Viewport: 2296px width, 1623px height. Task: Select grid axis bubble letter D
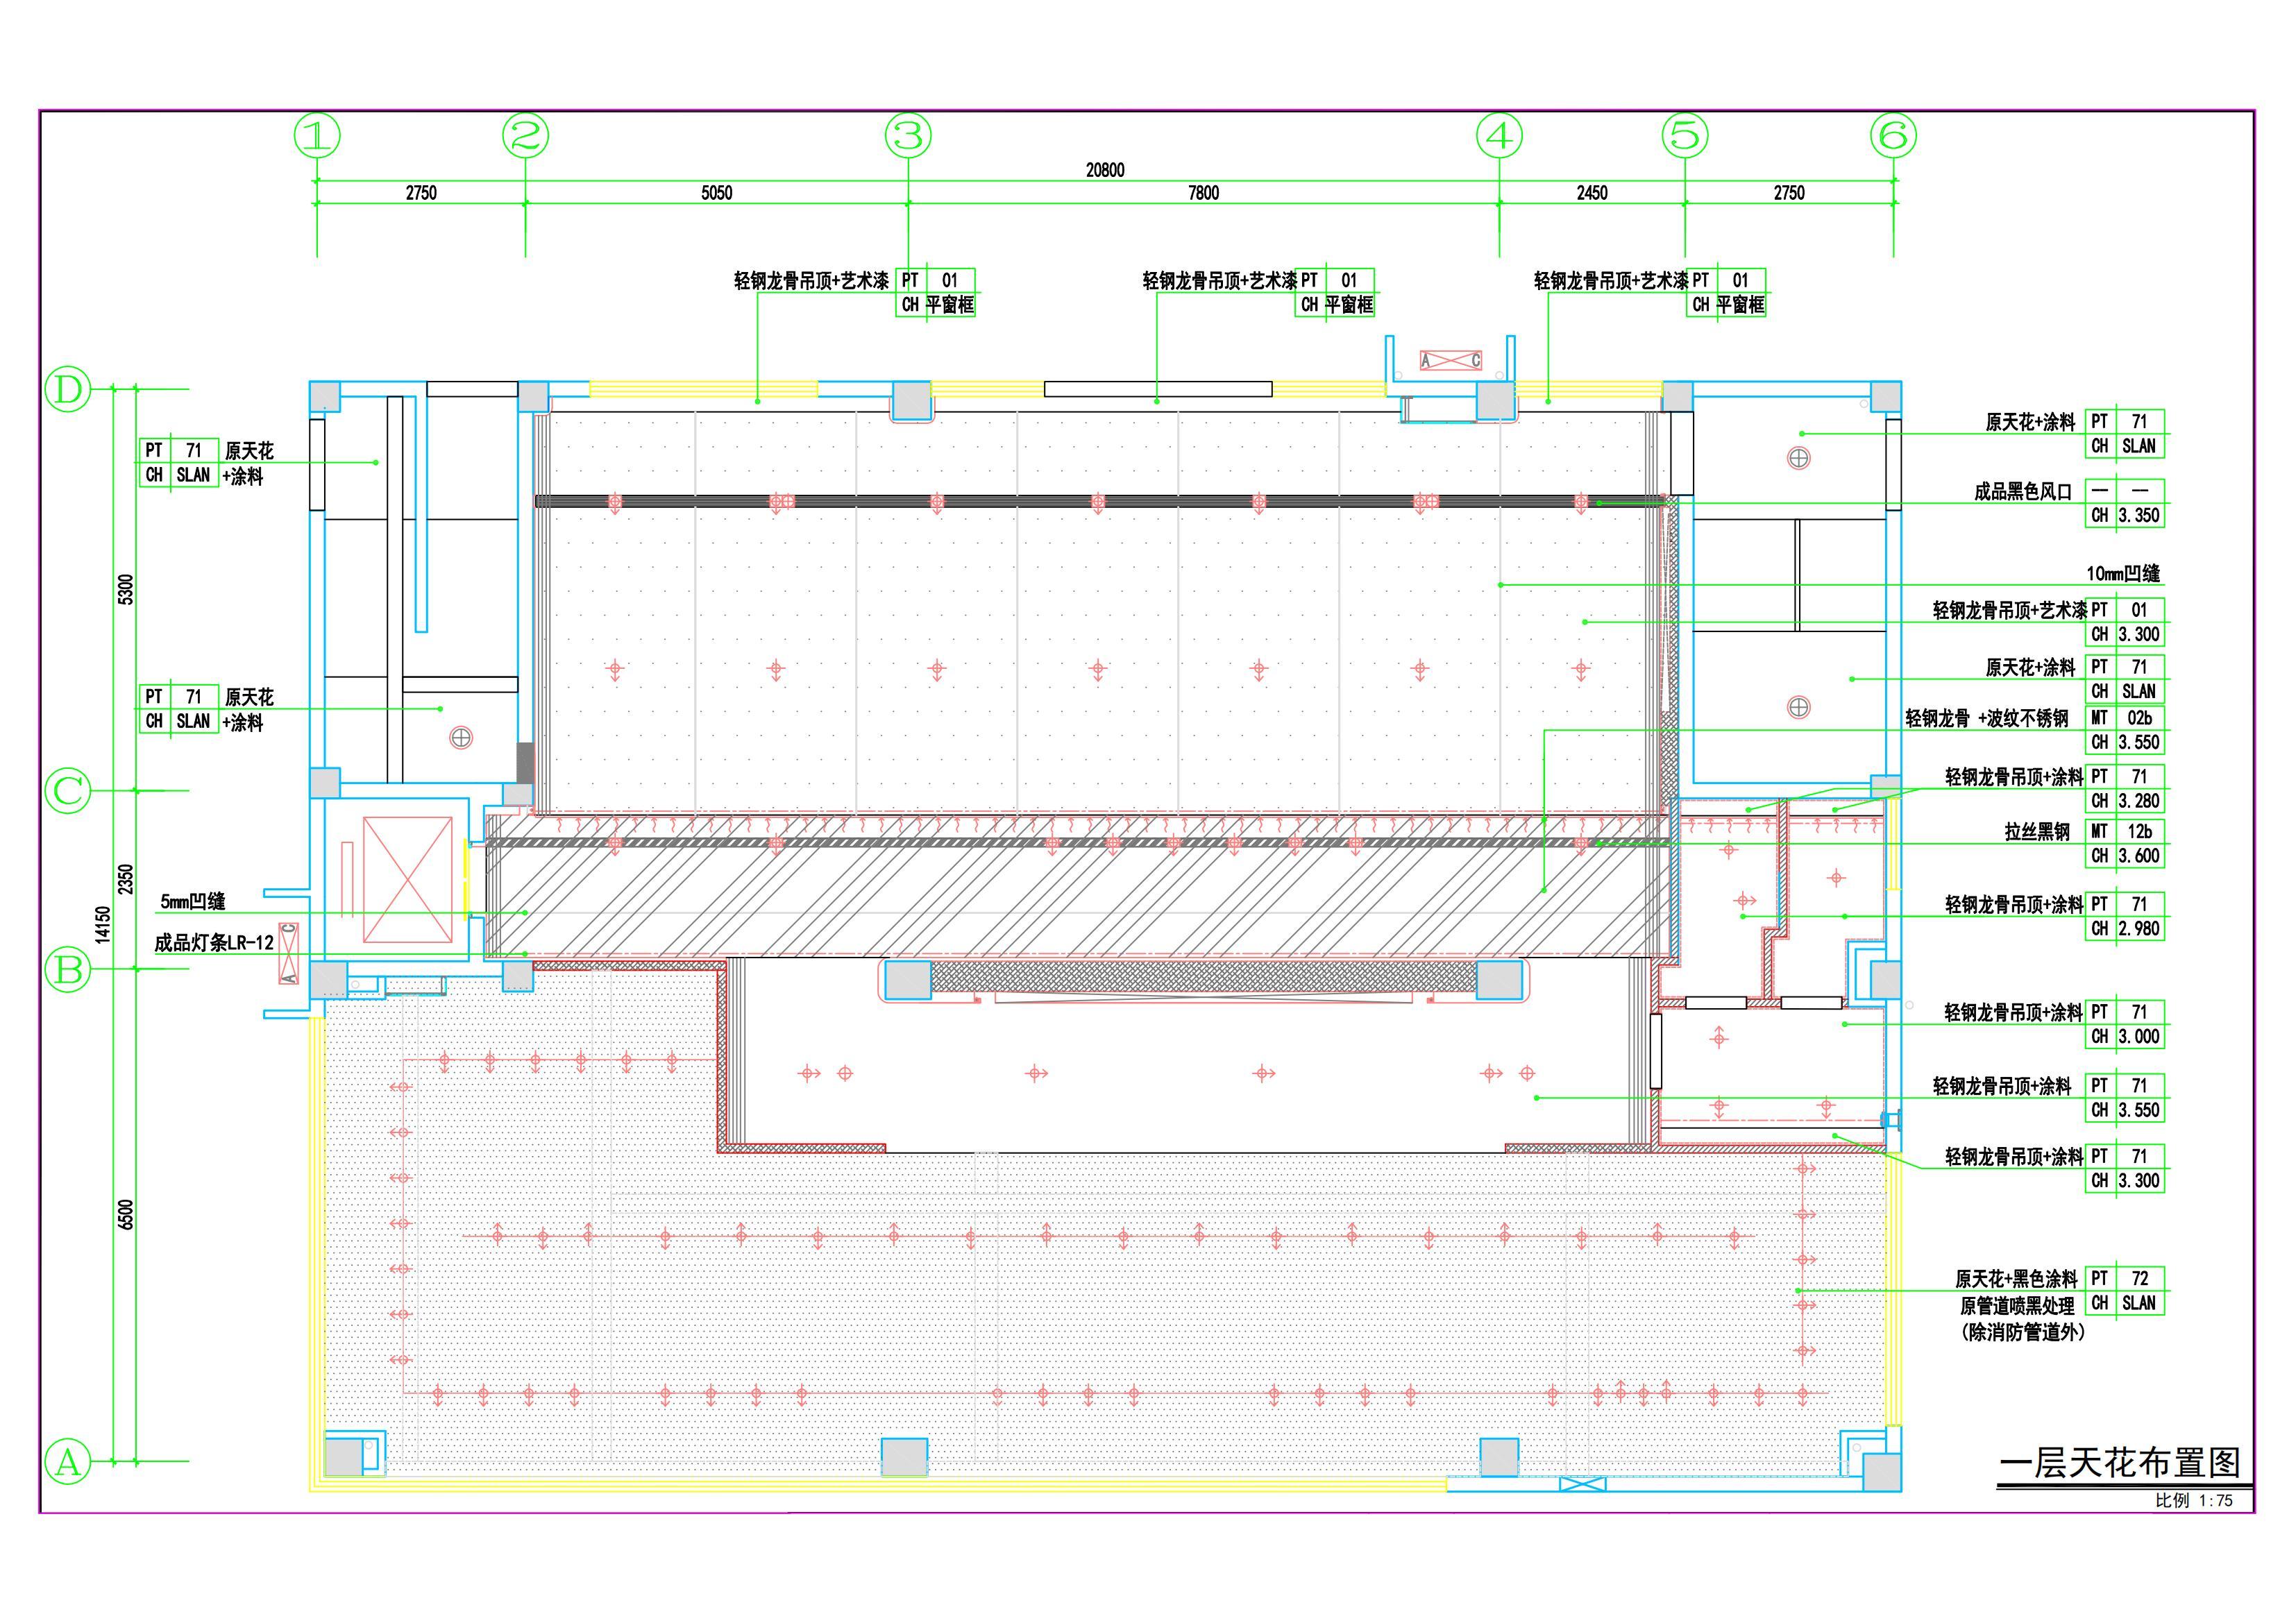tap(68, 389)
